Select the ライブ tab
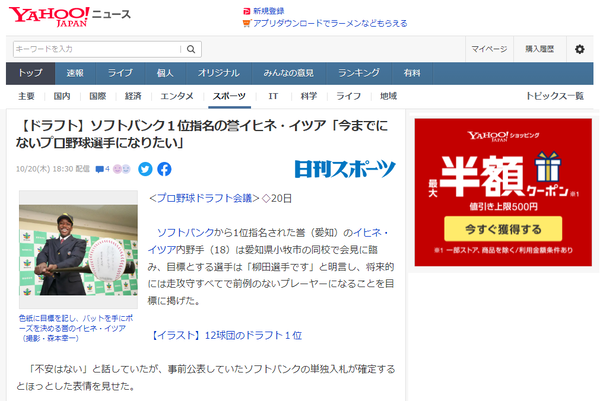This screenshot has width=600, height=401. point(120,73)
